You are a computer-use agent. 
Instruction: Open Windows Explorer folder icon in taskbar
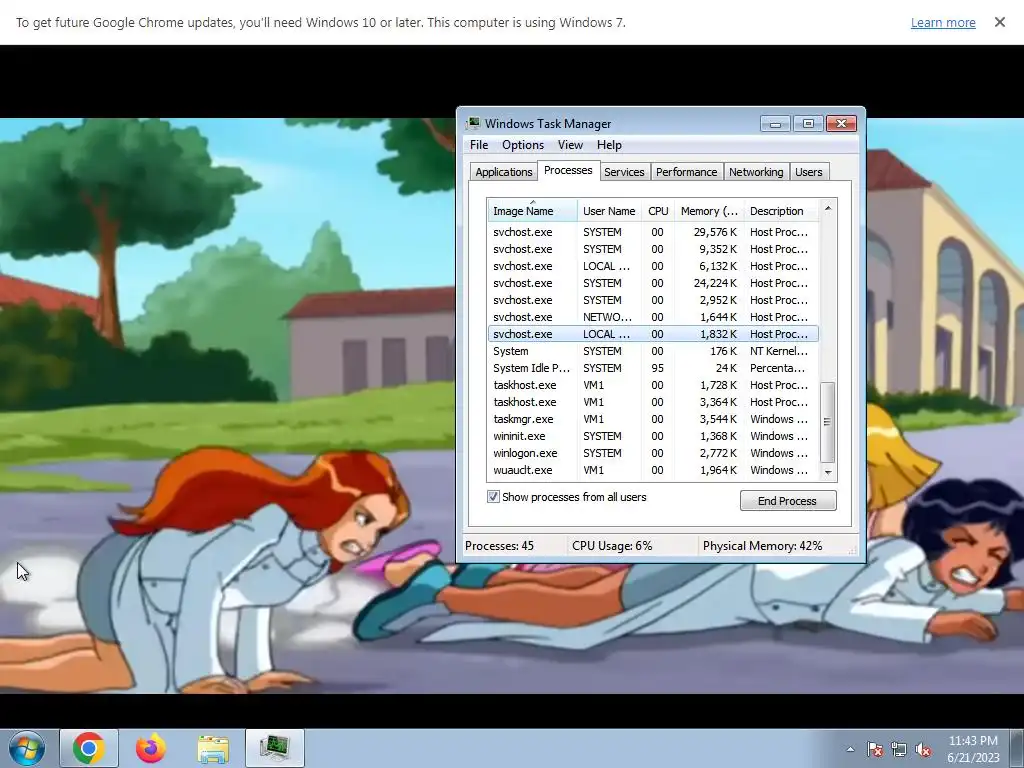[213, 749]
